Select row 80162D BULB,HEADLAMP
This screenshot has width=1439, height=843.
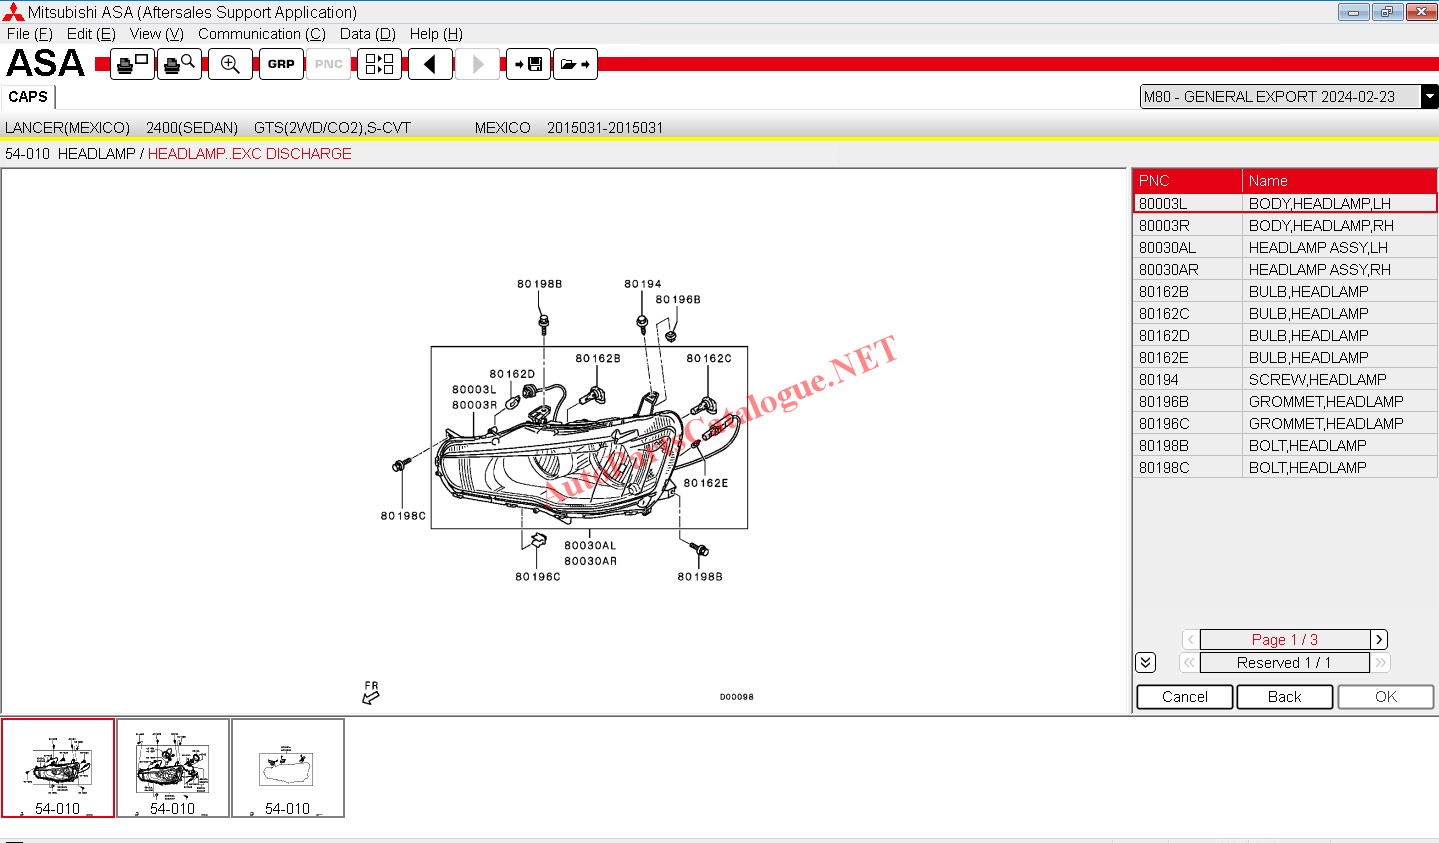1285,335
